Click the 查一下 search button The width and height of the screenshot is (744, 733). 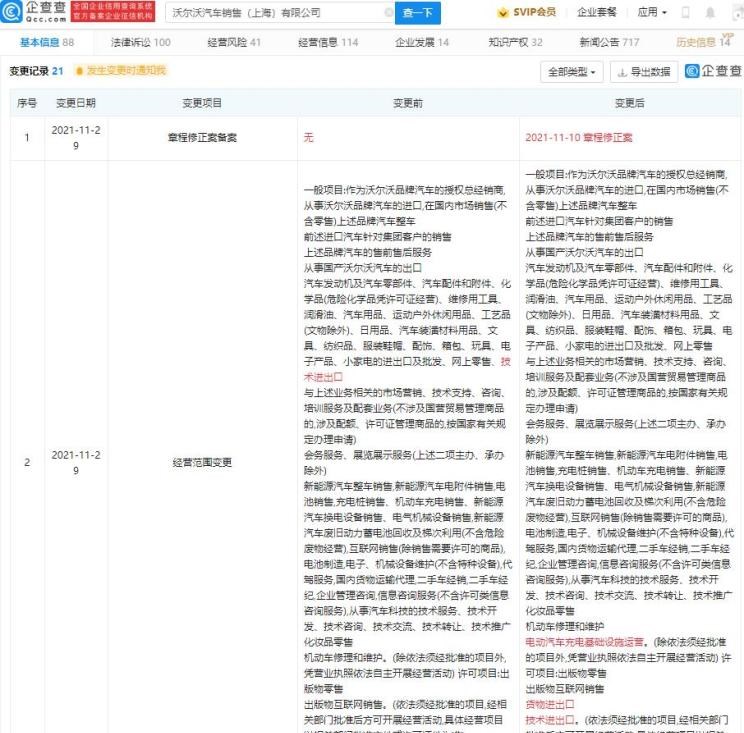[418, 13]
